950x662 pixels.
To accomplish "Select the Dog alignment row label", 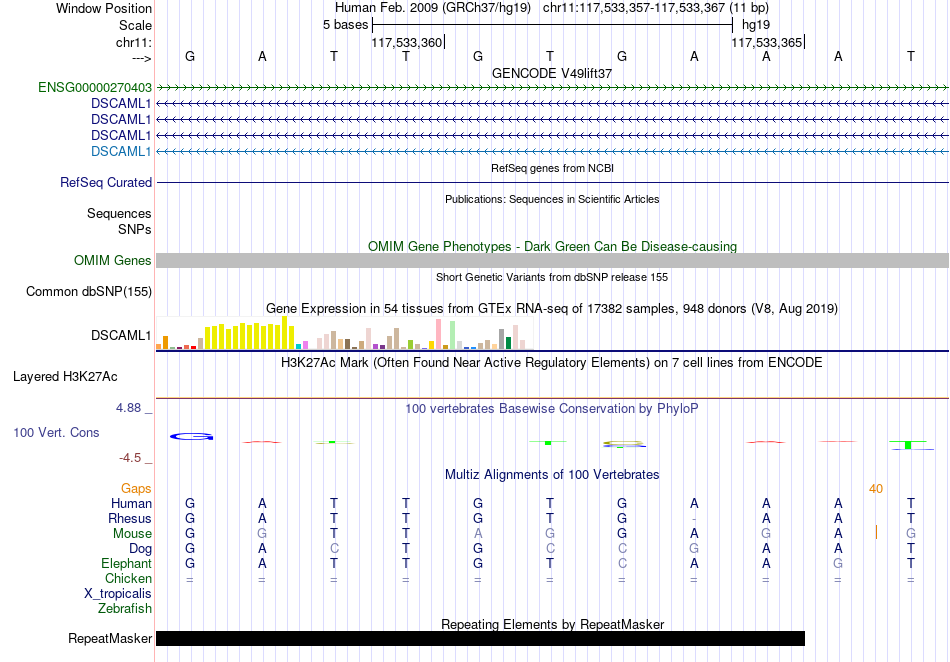I will pos(141,549).
